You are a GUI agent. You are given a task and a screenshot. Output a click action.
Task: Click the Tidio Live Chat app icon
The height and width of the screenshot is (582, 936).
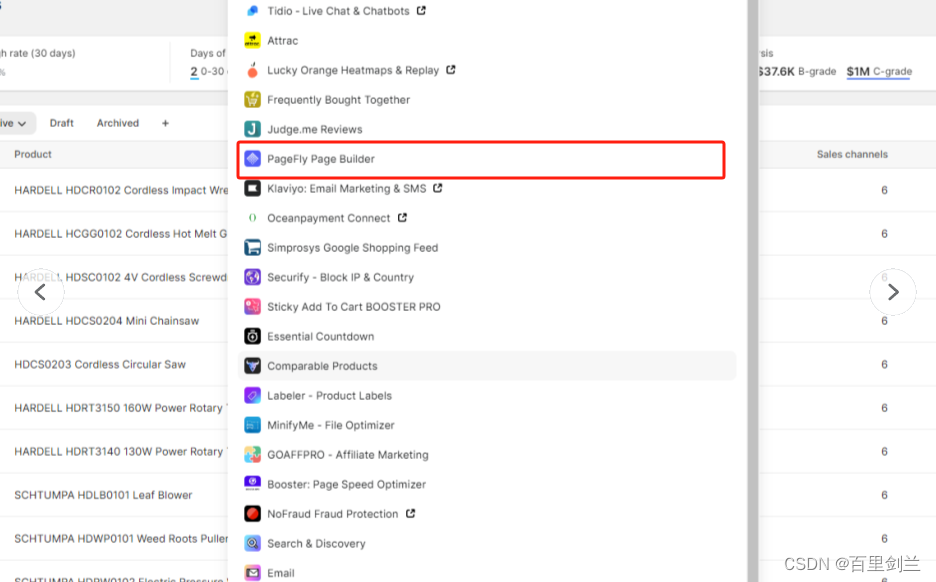pyautogui.click(x=253, y=11)
